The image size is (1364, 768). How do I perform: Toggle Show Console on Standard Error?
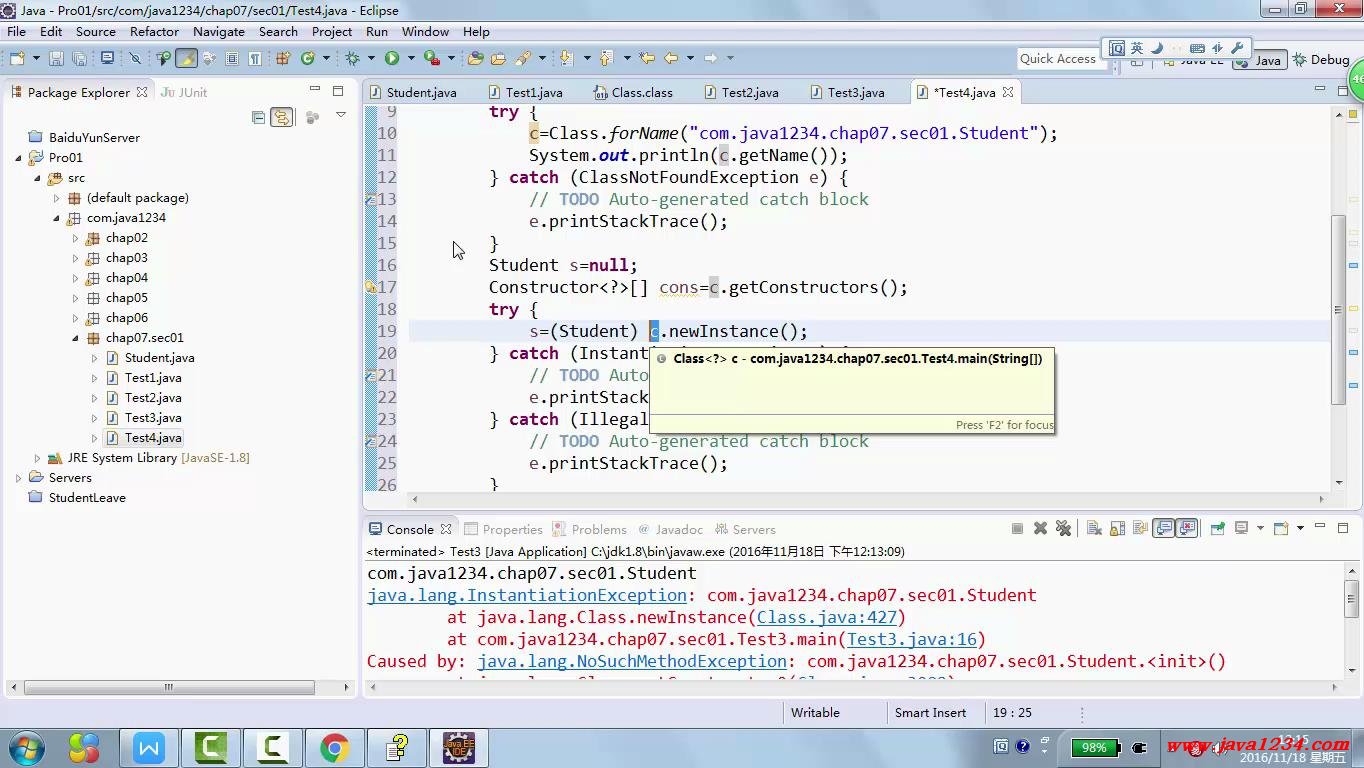1187,528
